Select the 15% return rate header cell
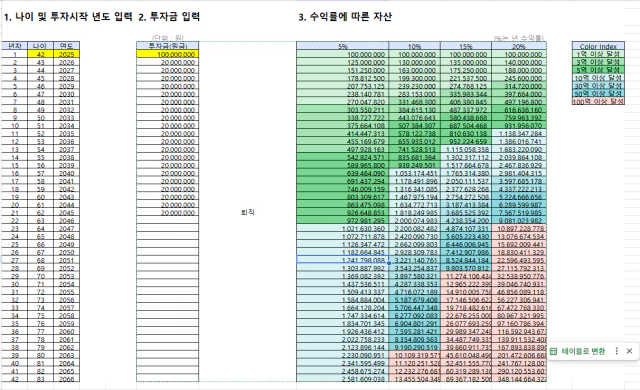The image size is (640, 390). pyautogui.click(x=466, y=46)
